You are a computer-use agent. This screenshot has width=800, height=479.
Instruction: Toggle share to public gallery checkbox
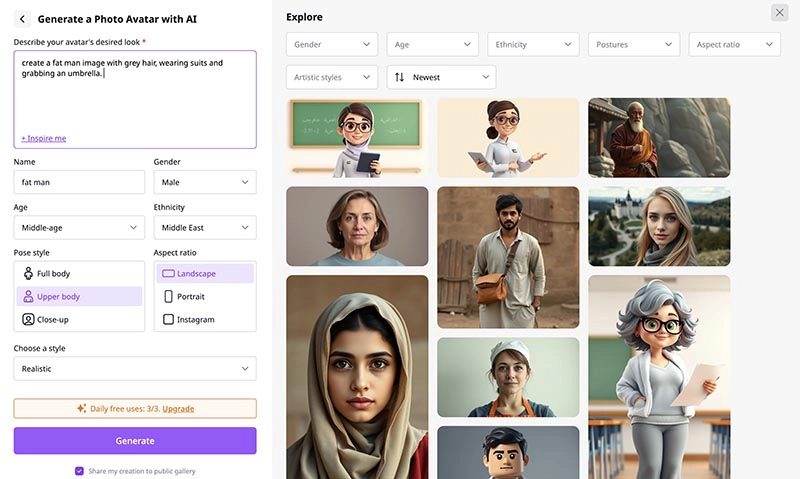click(80, 471)
